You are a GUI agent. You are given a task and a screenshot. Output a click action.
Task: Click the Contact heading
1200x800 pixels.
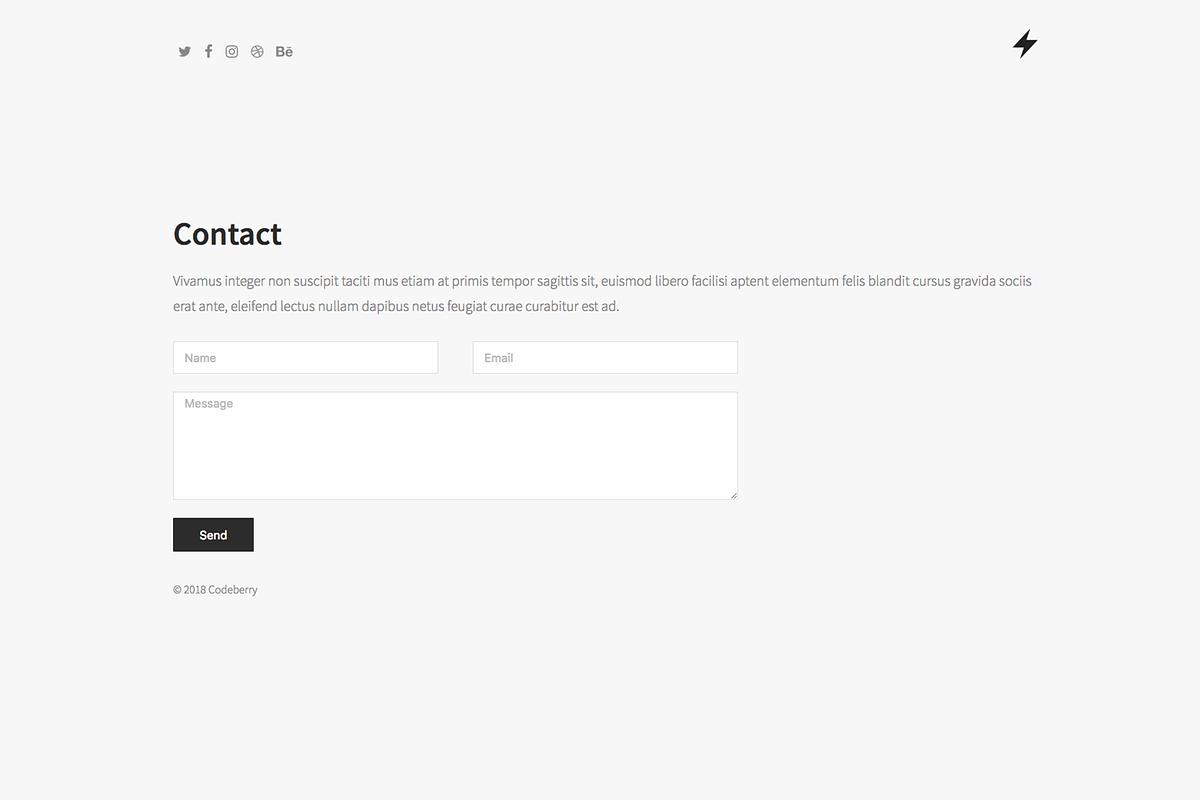click(227, 234)
